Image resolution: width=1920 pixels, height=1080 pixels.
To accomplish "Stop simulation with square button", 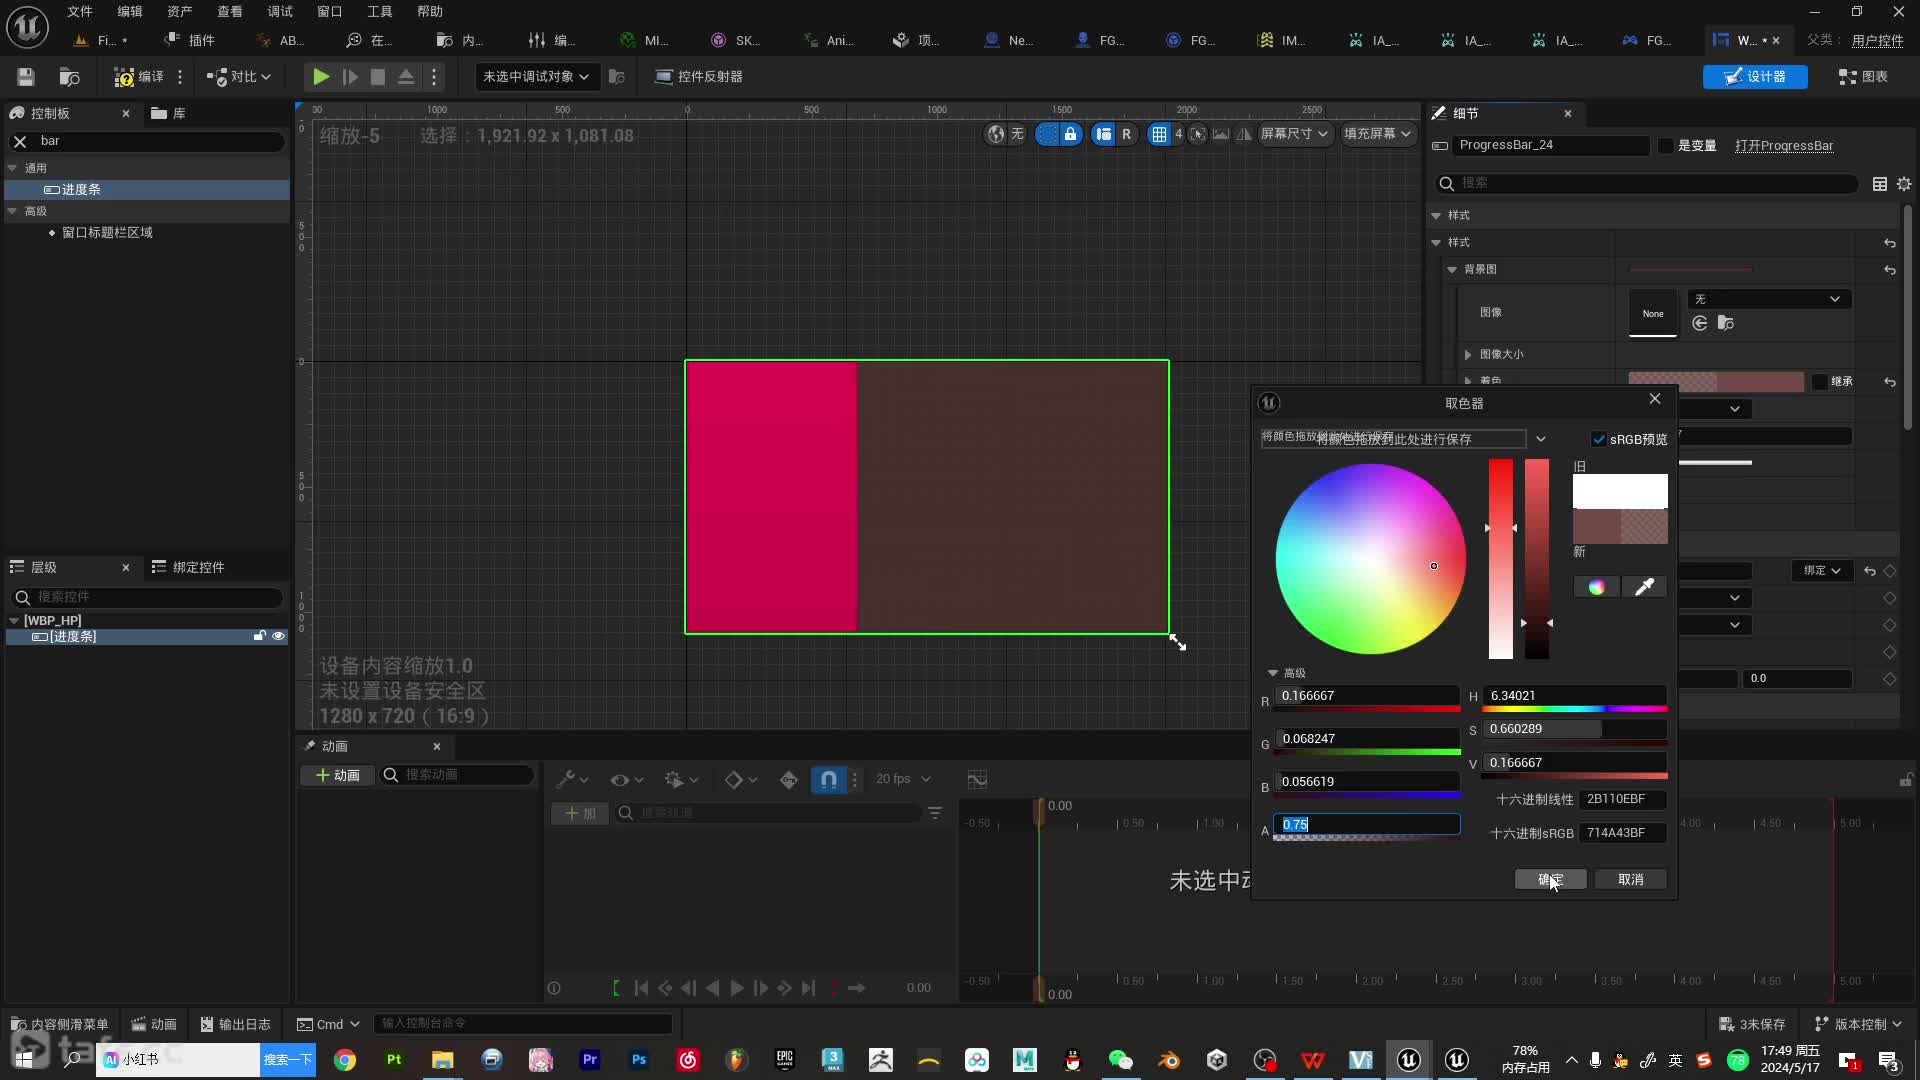I will [x=378, y=77].
